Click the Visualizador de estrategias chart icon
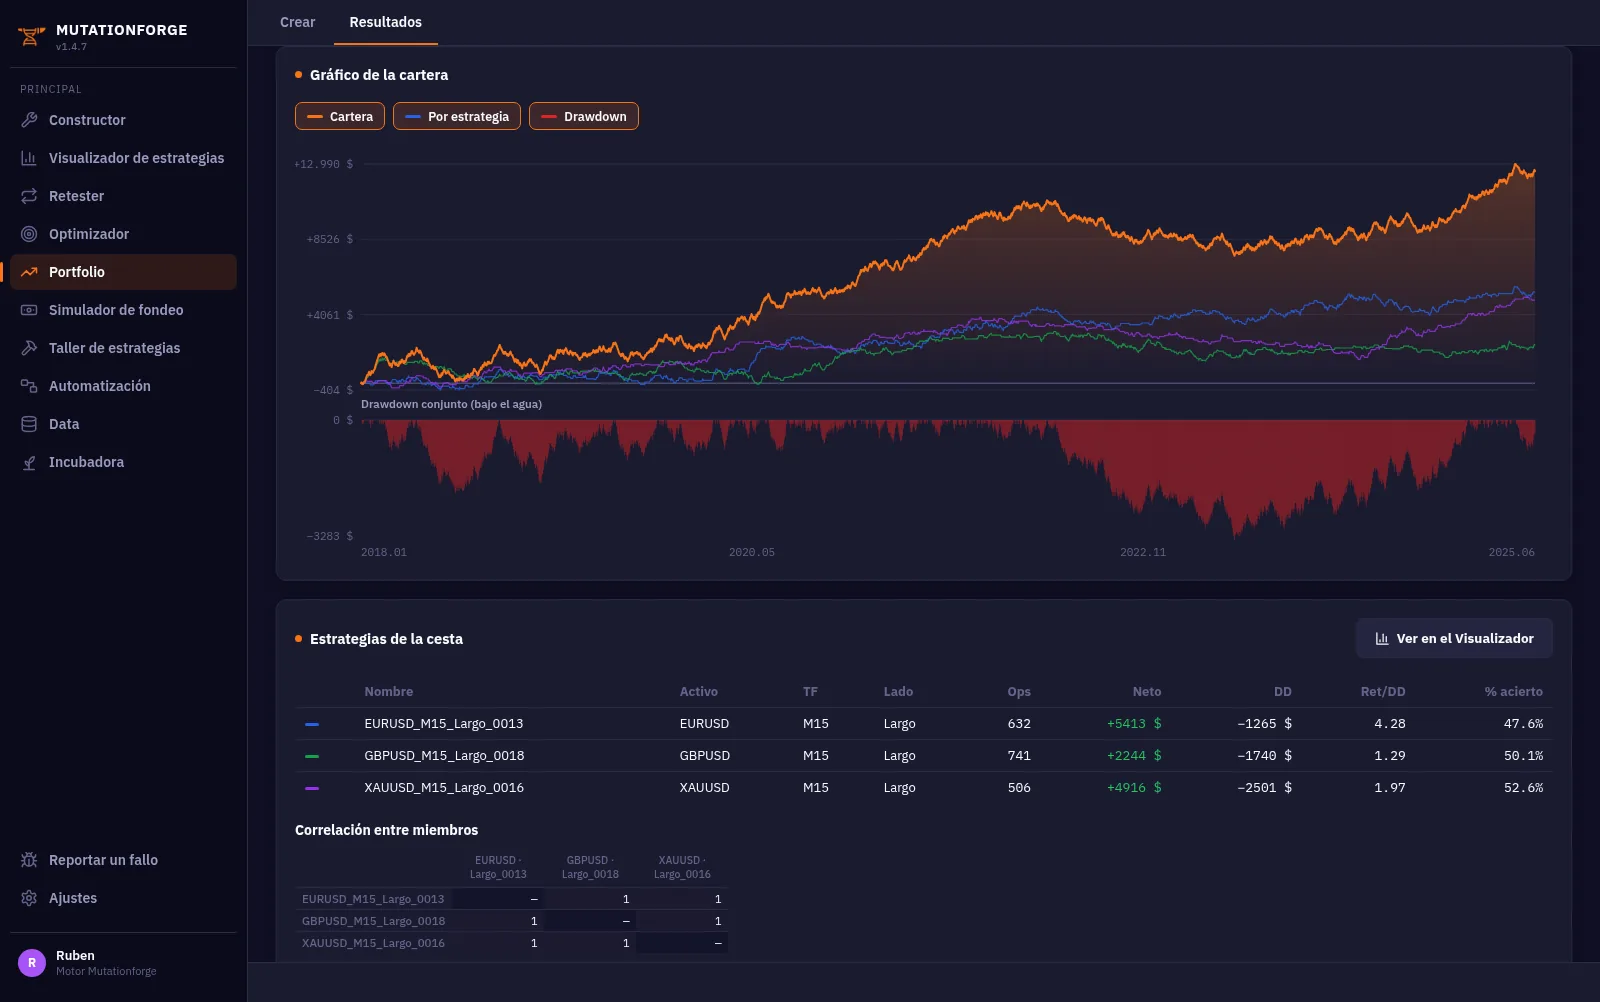This screenshot has width=1600, height=1002. click(29, 158)
